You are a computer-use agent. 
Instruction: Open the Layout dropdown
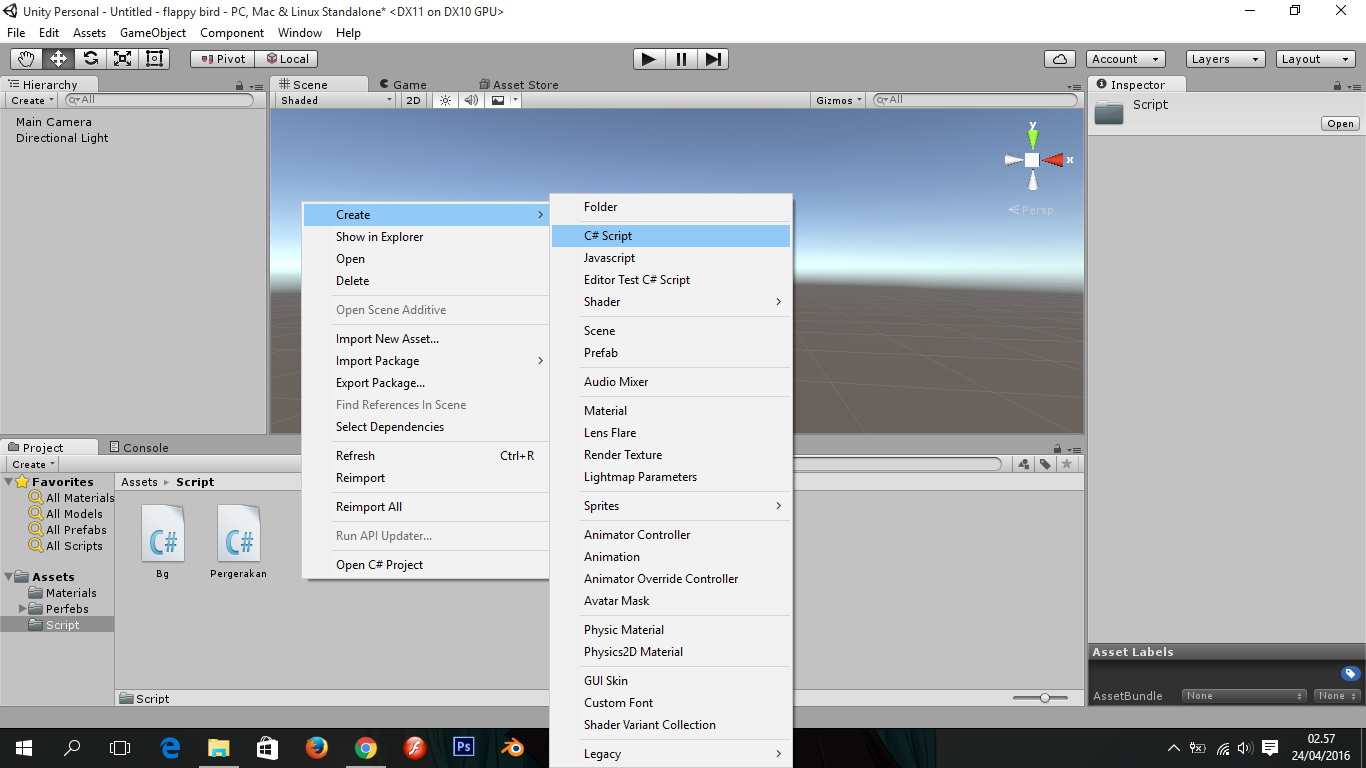pyautogui.click(x=1317, y=59)
